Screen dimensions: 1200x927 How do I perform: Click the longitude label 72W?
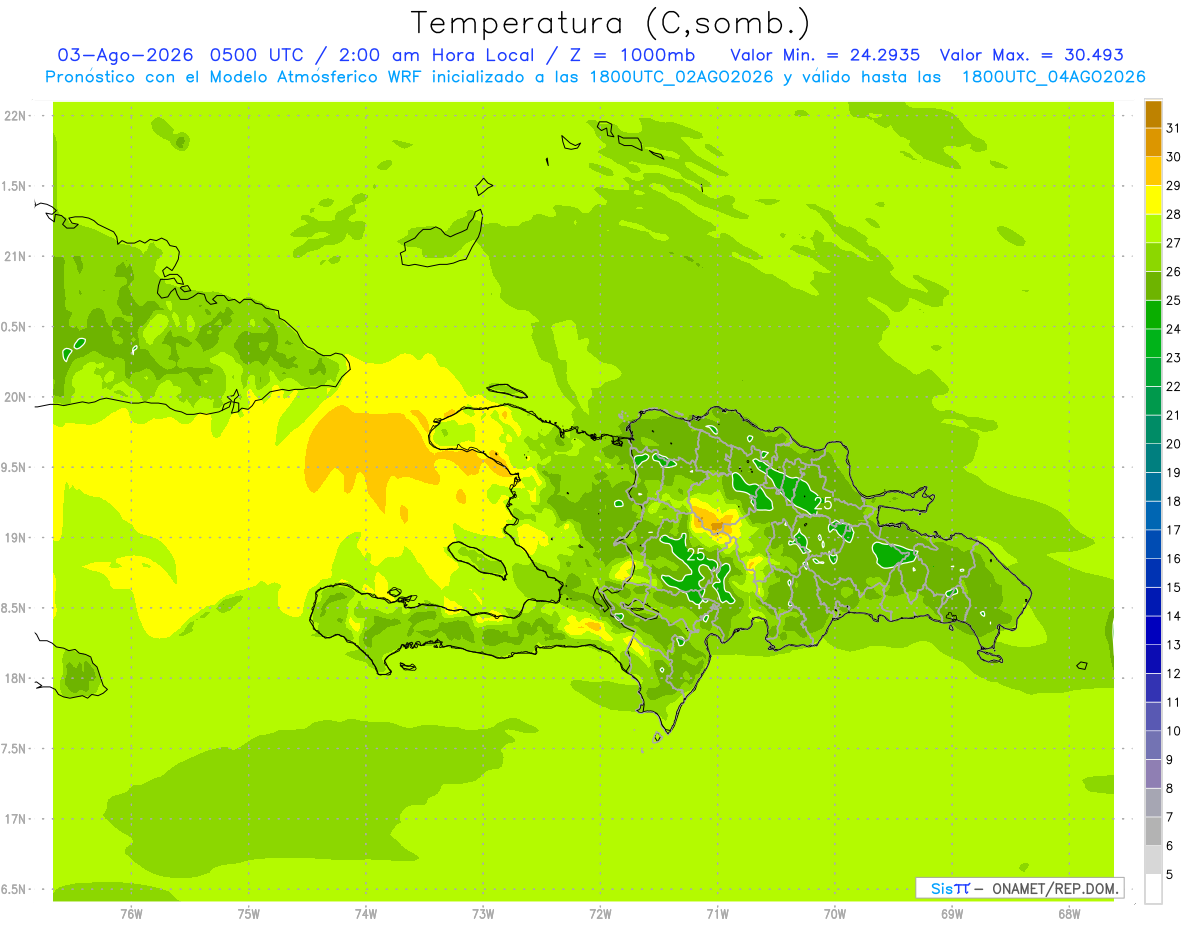point(600,914)
